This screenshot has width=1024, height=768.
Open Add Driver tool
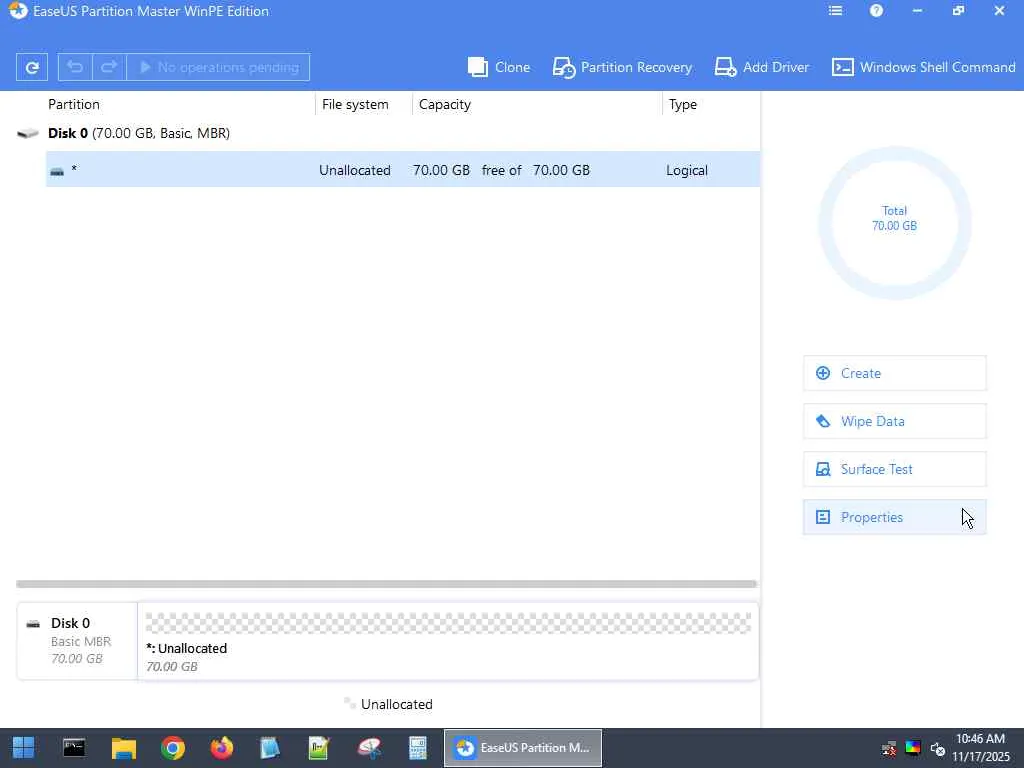(x=761, y=67)
